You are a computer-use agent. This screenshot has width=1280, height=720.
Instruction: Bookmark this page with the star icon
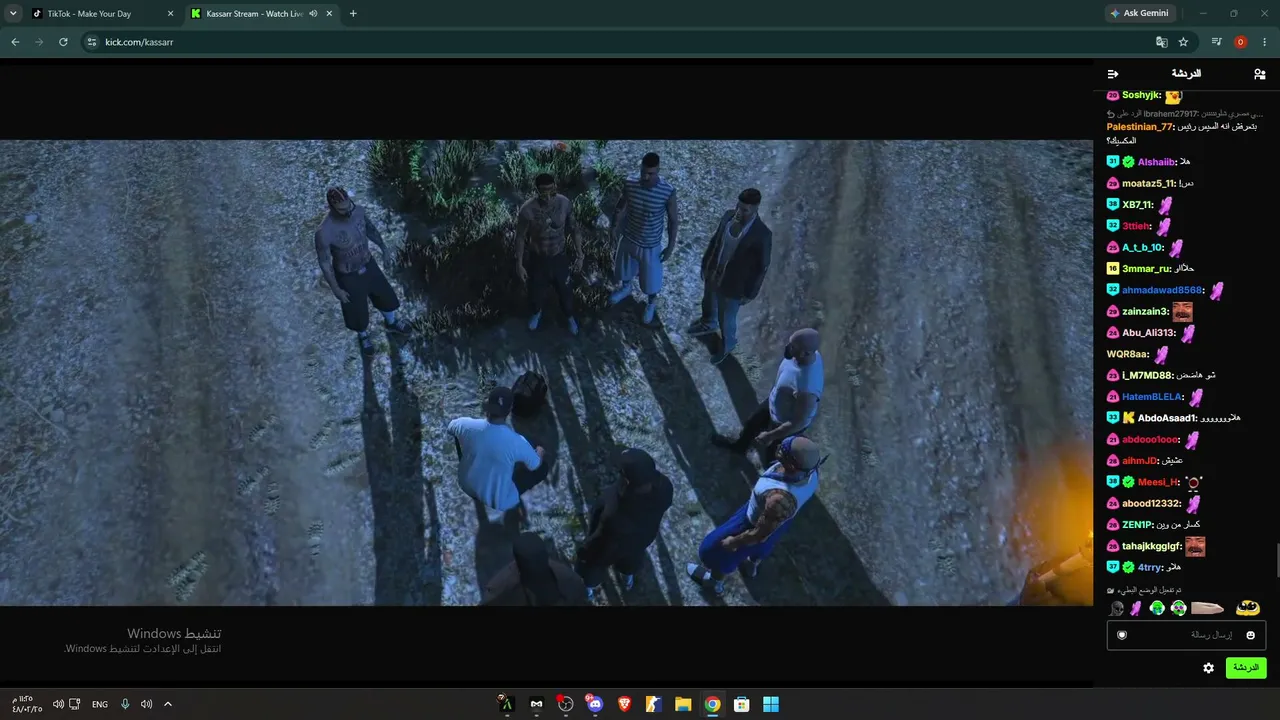point(1183,42)
